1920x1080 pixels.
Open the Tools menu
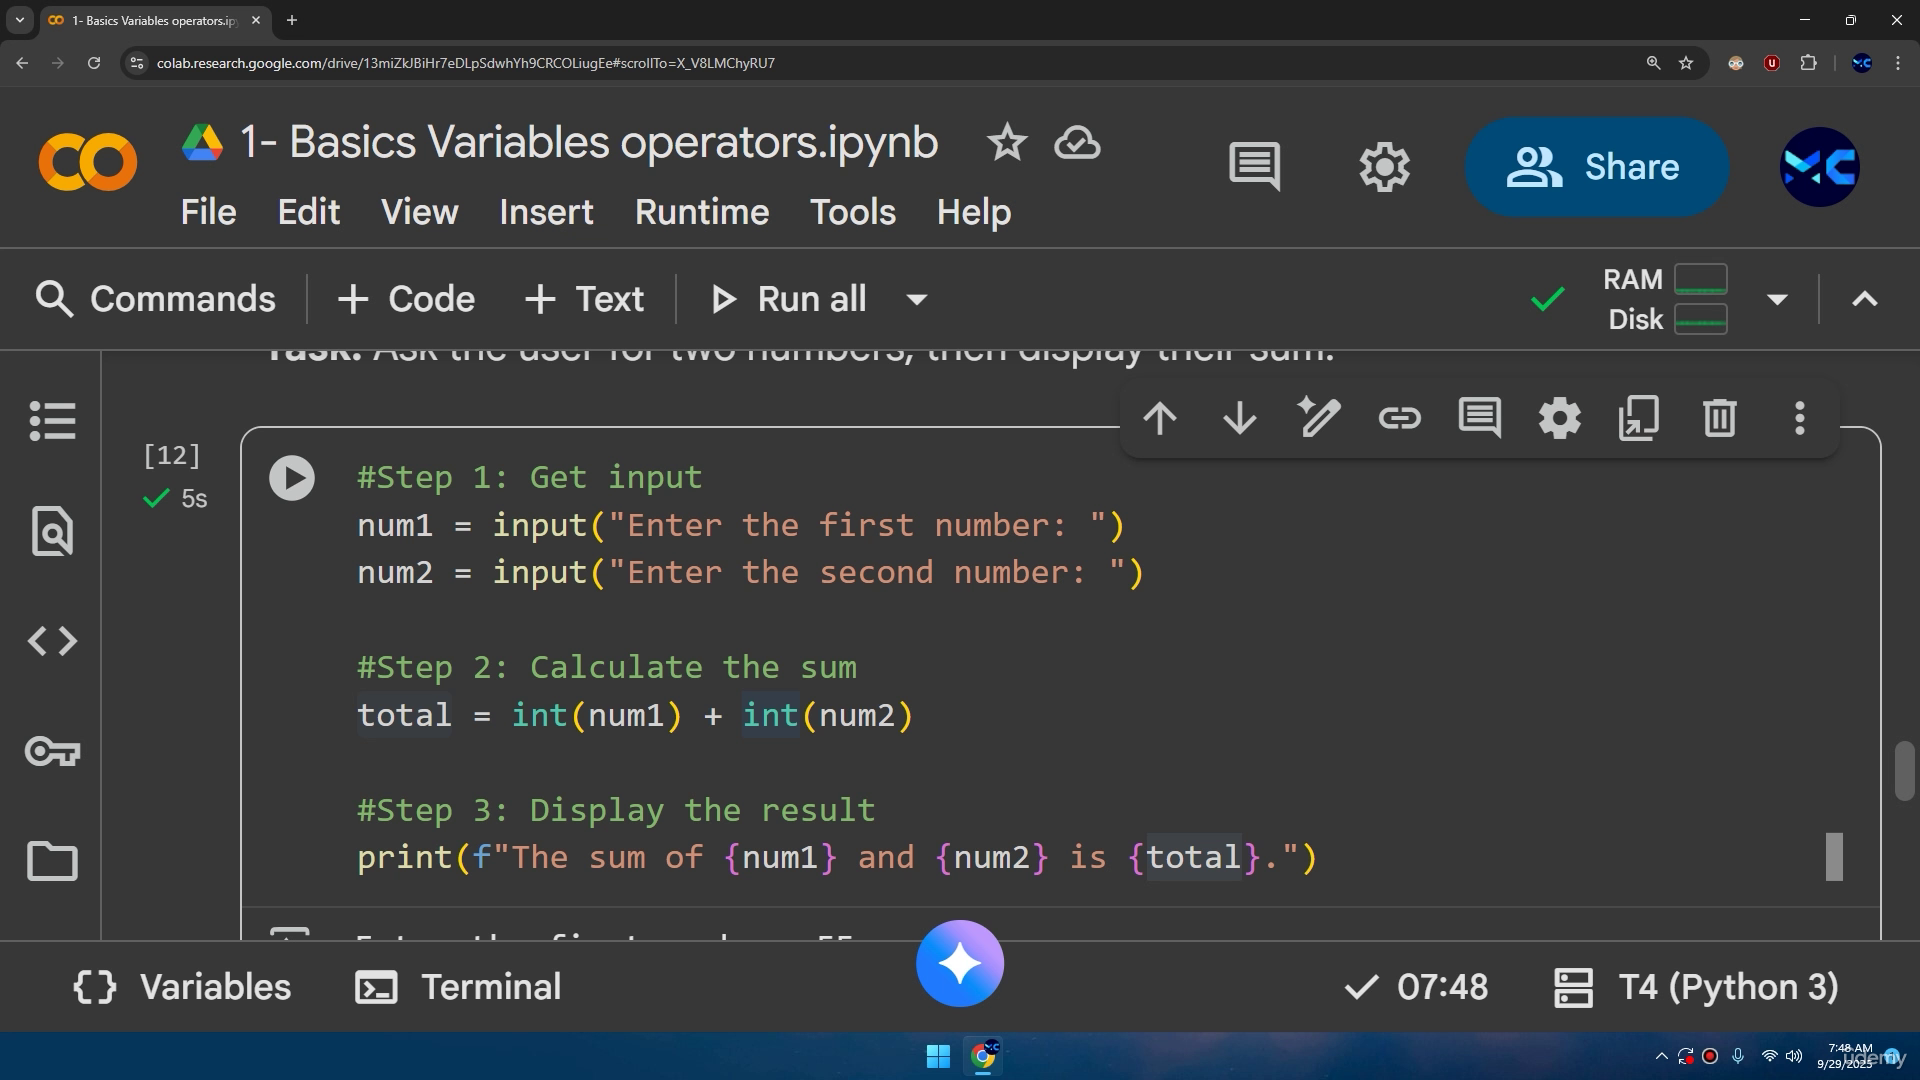pyautogui.click(x=853, y=212)
